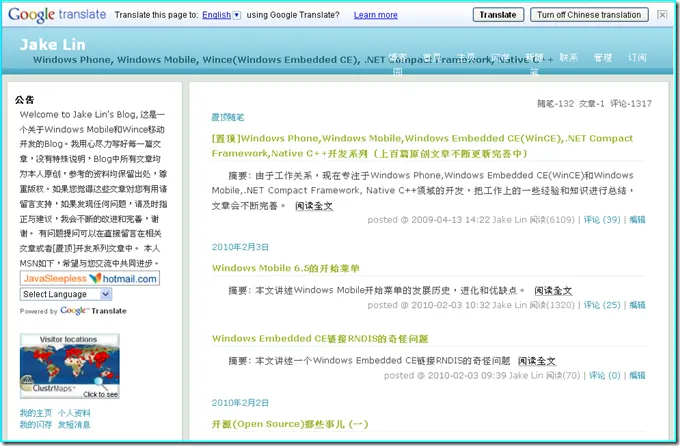Turn off Chinese translation
This screenshot has width=680, height=446.
click(589, 15)
